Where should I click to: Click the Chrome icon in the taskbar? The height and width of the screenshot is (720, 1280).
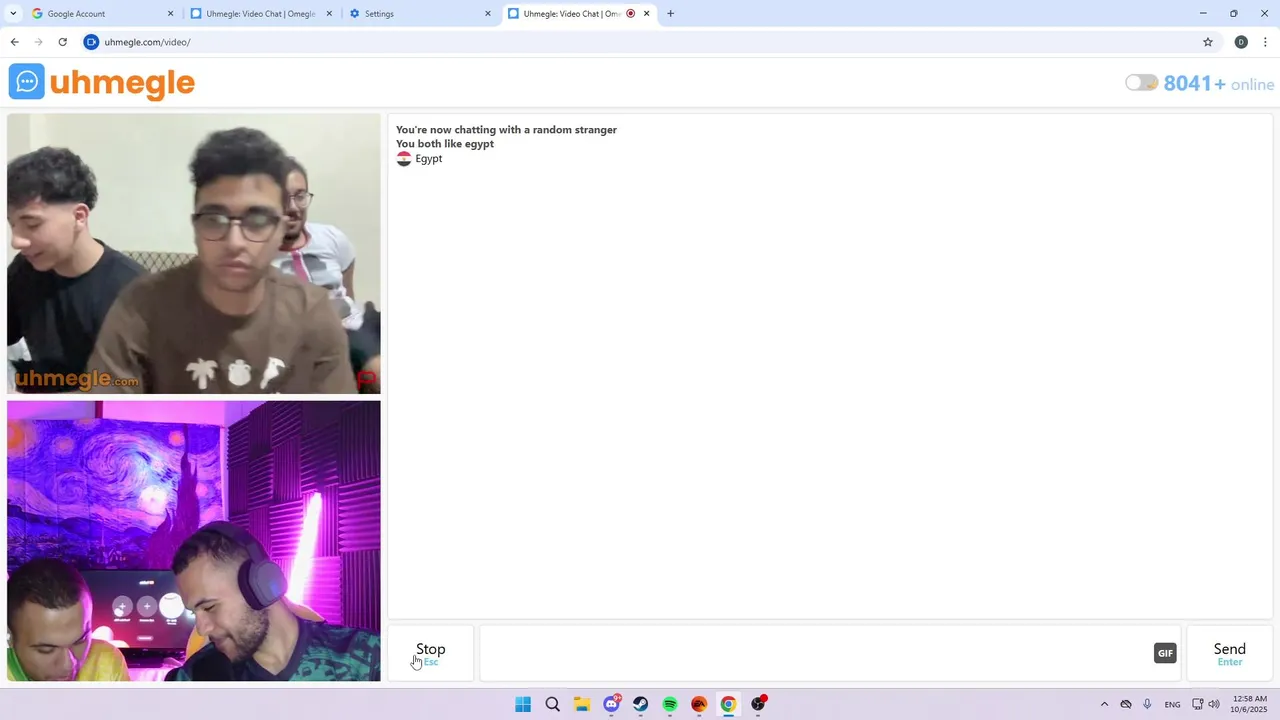[728, 704]
